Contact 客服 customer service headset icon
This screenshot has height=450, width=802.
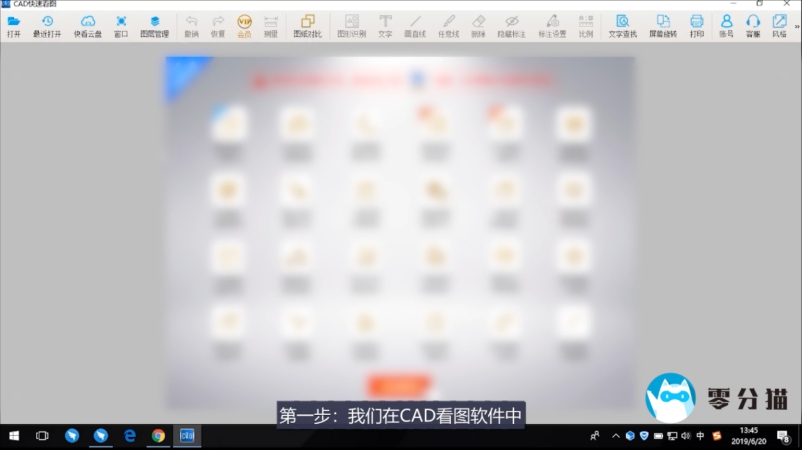tap(753, 26)
